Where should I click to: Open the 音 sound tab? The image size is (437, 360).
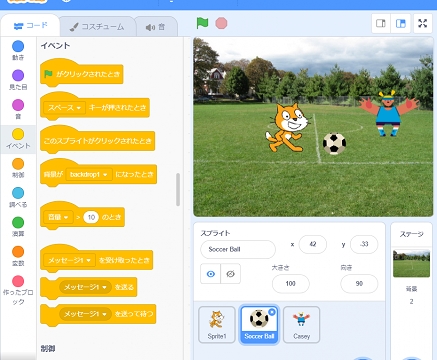(156, 27)
